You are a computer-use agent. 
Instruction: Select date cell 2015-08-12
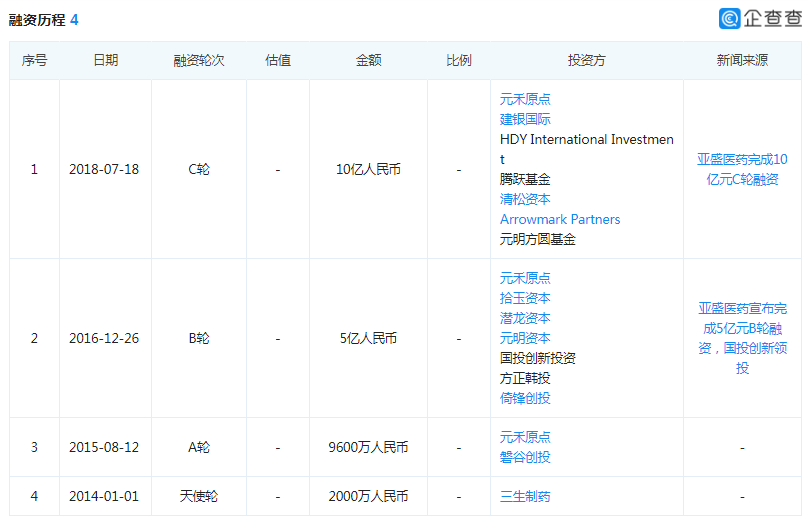coord(104,447)
